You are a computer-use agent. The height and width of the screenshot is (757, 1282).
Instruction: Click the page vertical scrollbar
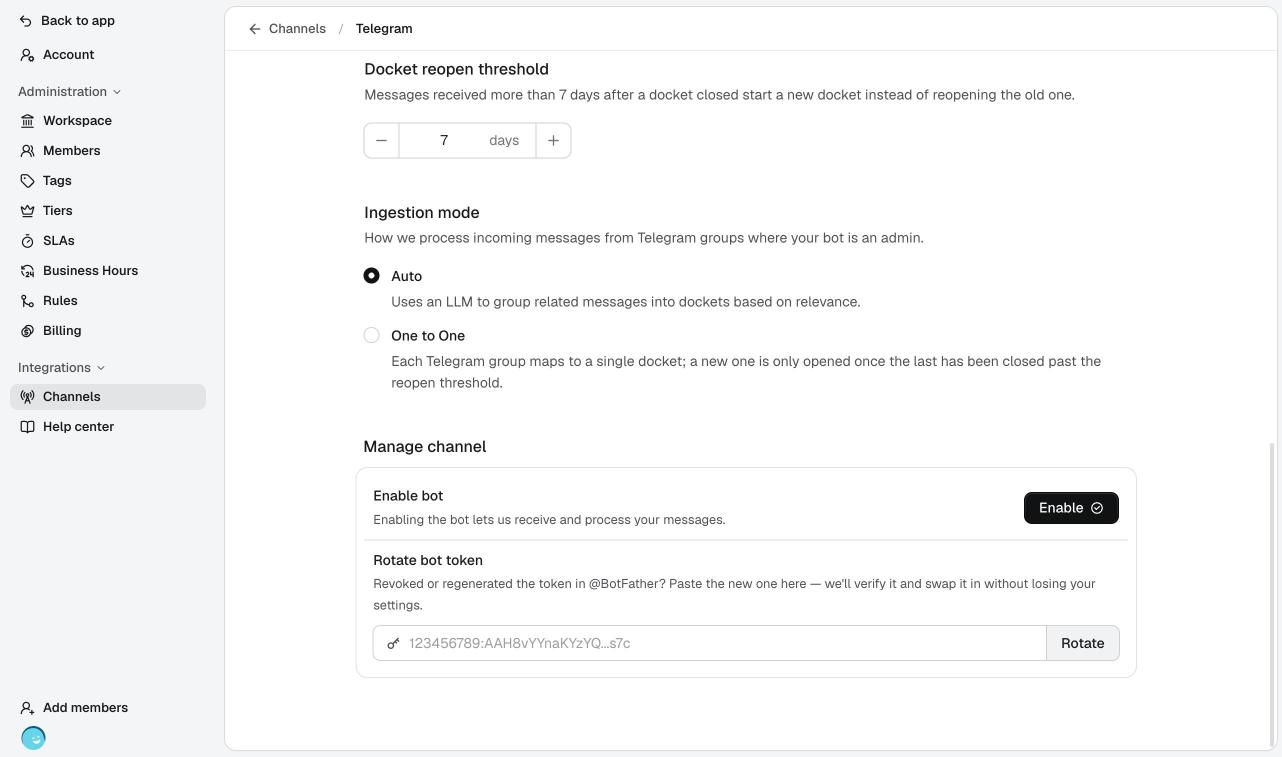click(1273, 594)
